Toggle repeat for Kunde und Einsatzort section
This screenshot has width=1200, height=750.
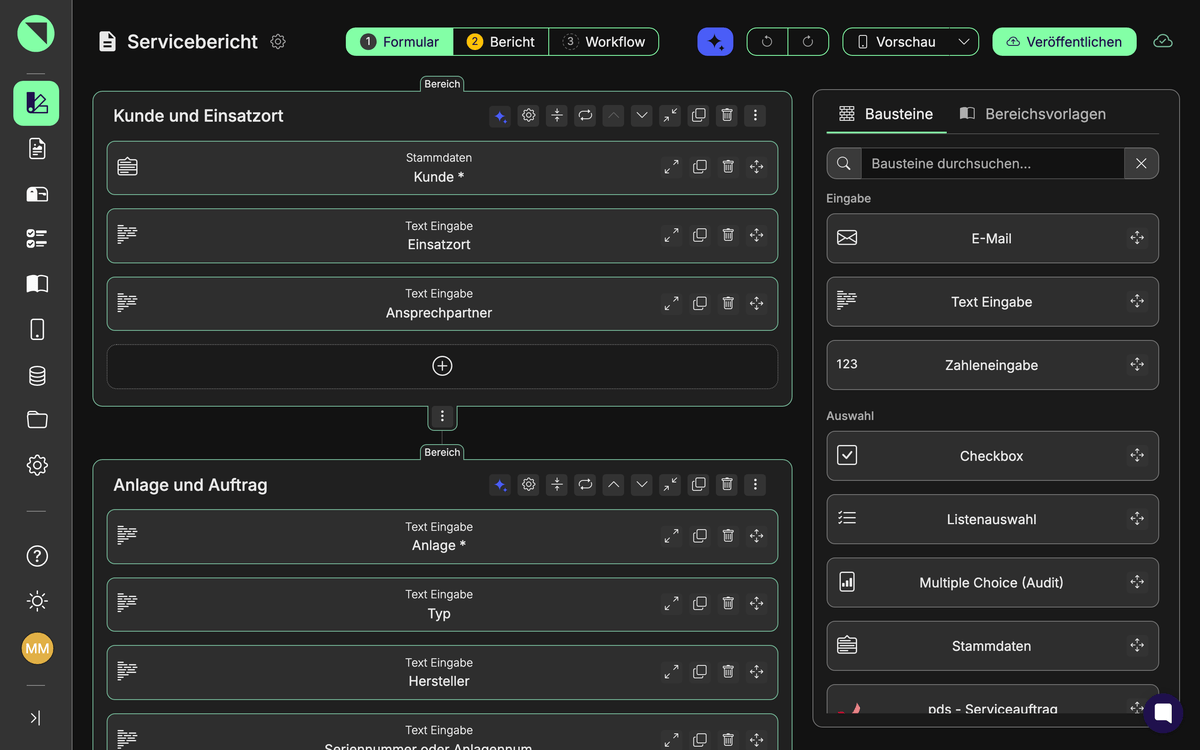(585, 116)
